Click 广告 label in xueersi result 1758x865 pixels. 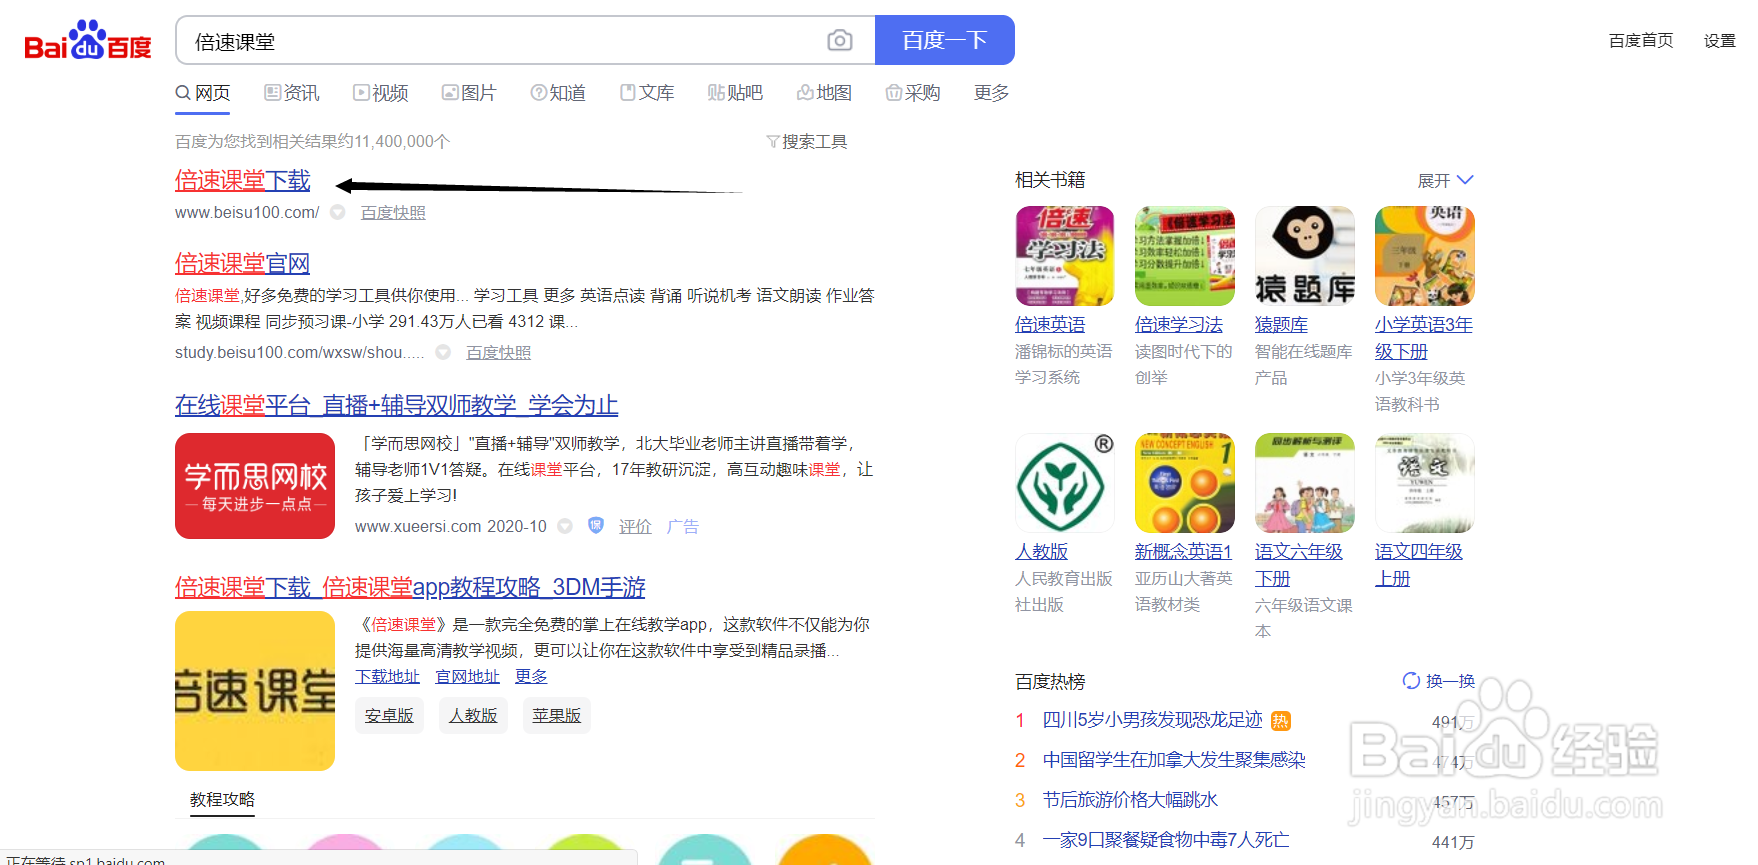(x=683, y=527)
